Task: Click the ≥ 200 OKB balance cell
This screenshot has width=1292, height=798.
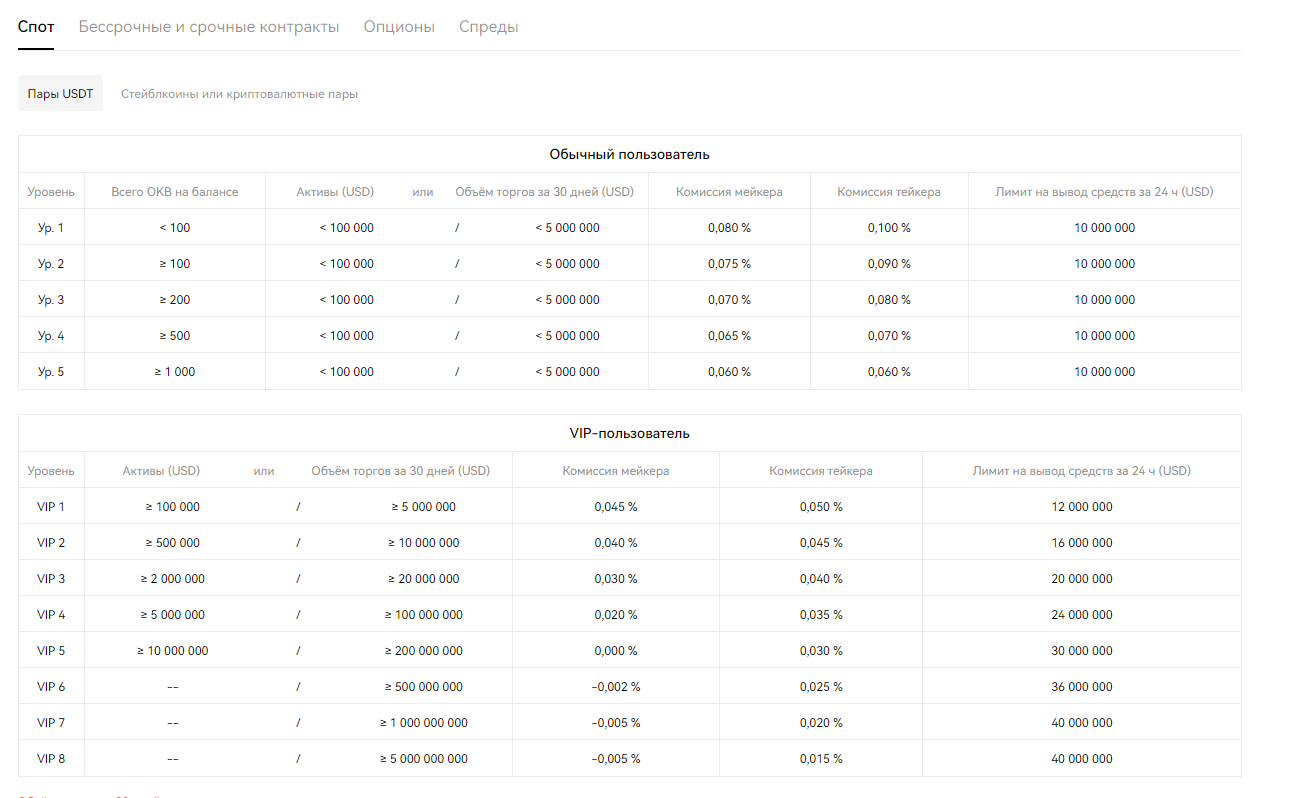Action: pyautogui.click(x=175, y=300)
